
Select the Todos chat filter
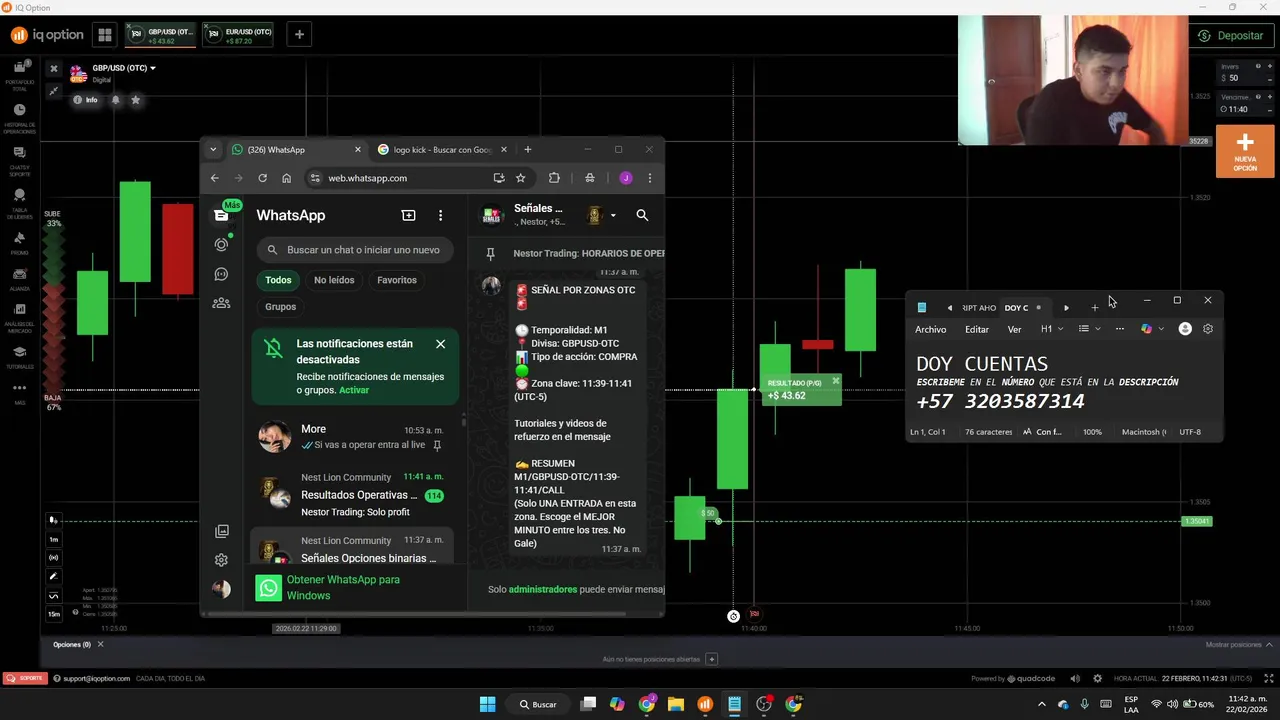[278, 280]
